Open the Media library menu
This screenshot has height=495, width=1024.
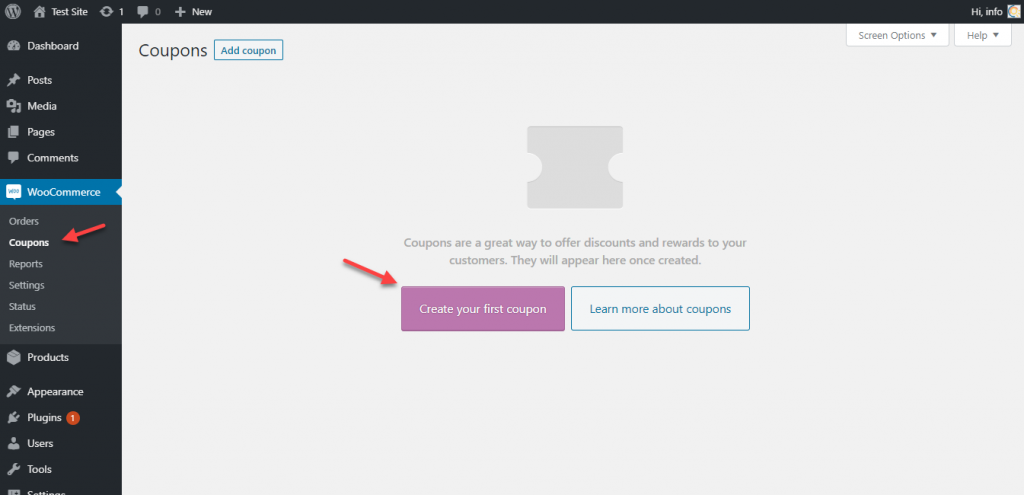coord(41,106)
